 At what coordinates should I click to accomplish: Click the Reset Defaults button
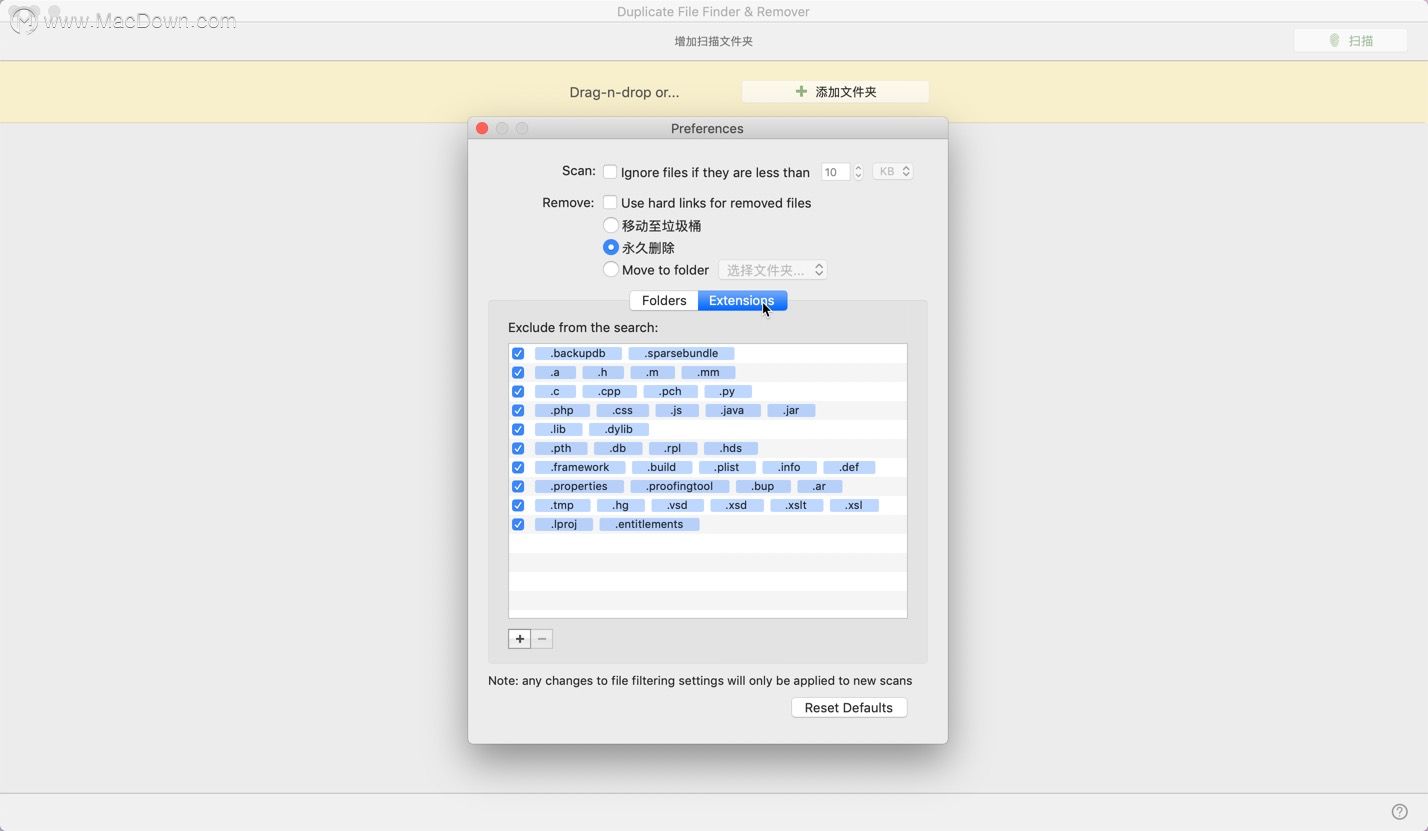[x=849, y=707]
